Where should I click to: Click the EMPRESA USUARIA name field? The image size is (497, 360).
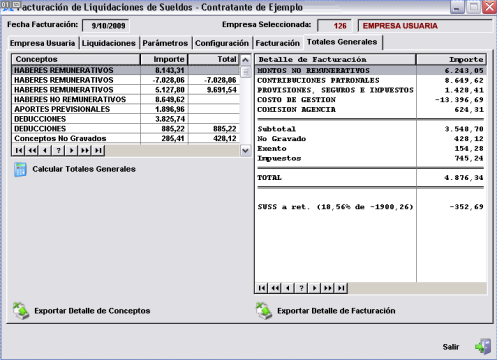425,26
